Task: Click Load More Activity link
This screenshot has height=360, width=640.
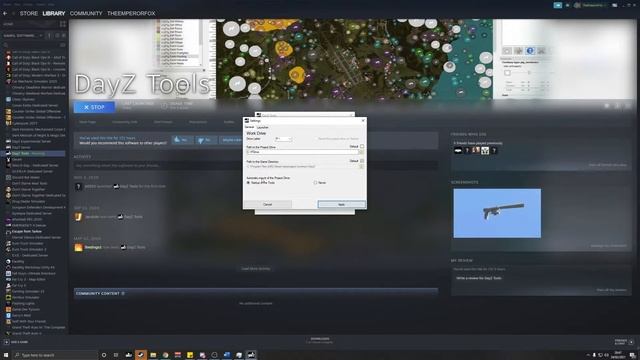Action: click(256, 269)
